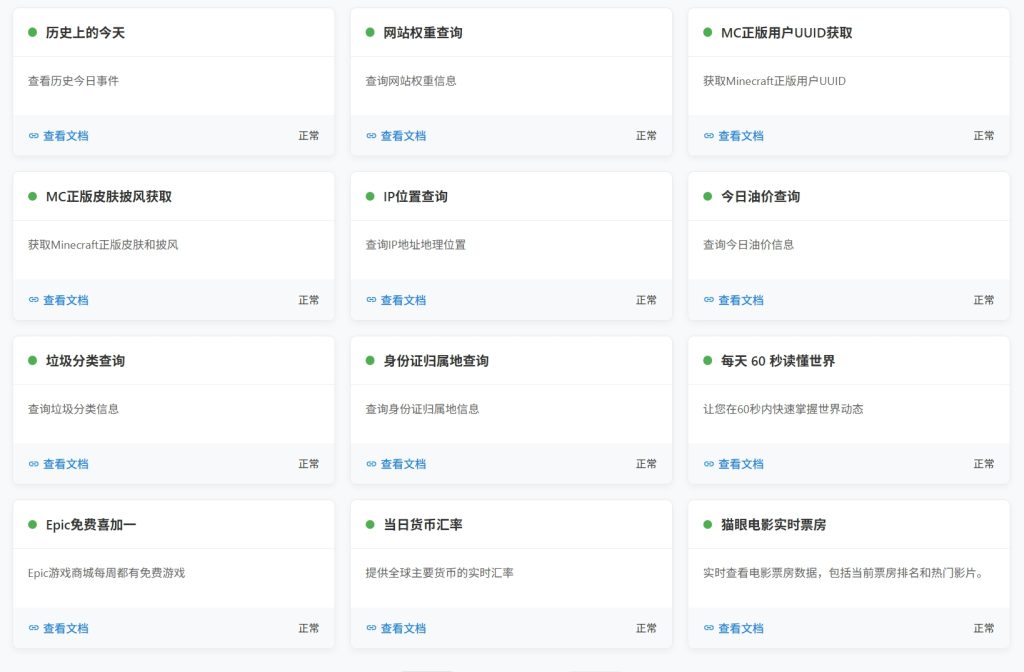The width and height of the screenshot is (1024, 672).
Task: Click the description 查询IP地址地理位置
Action: pyautogui.click(x=415, y=244)
